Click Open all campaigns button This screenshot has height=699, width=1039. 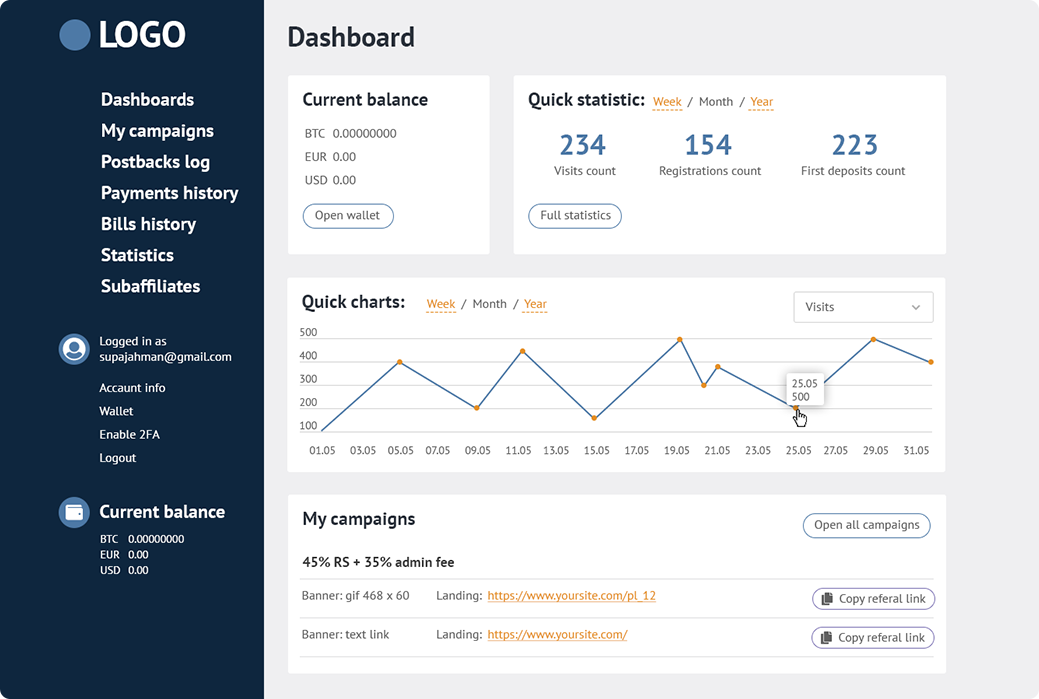(x=867, y=525)
